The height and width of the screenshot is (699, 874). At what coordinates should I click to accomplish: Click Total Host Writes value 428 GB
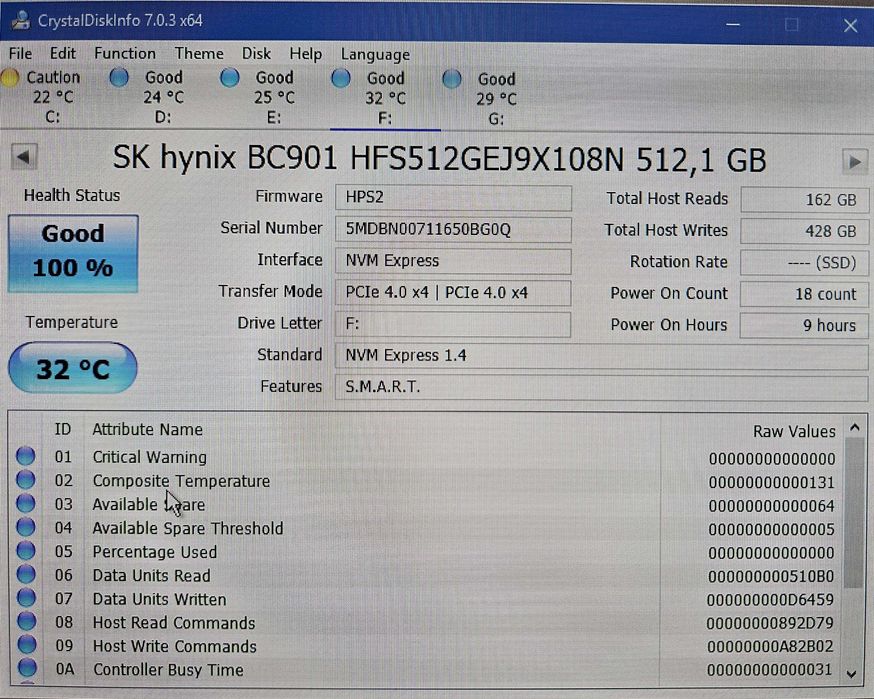pyautogui.click(x=804, y=231)
